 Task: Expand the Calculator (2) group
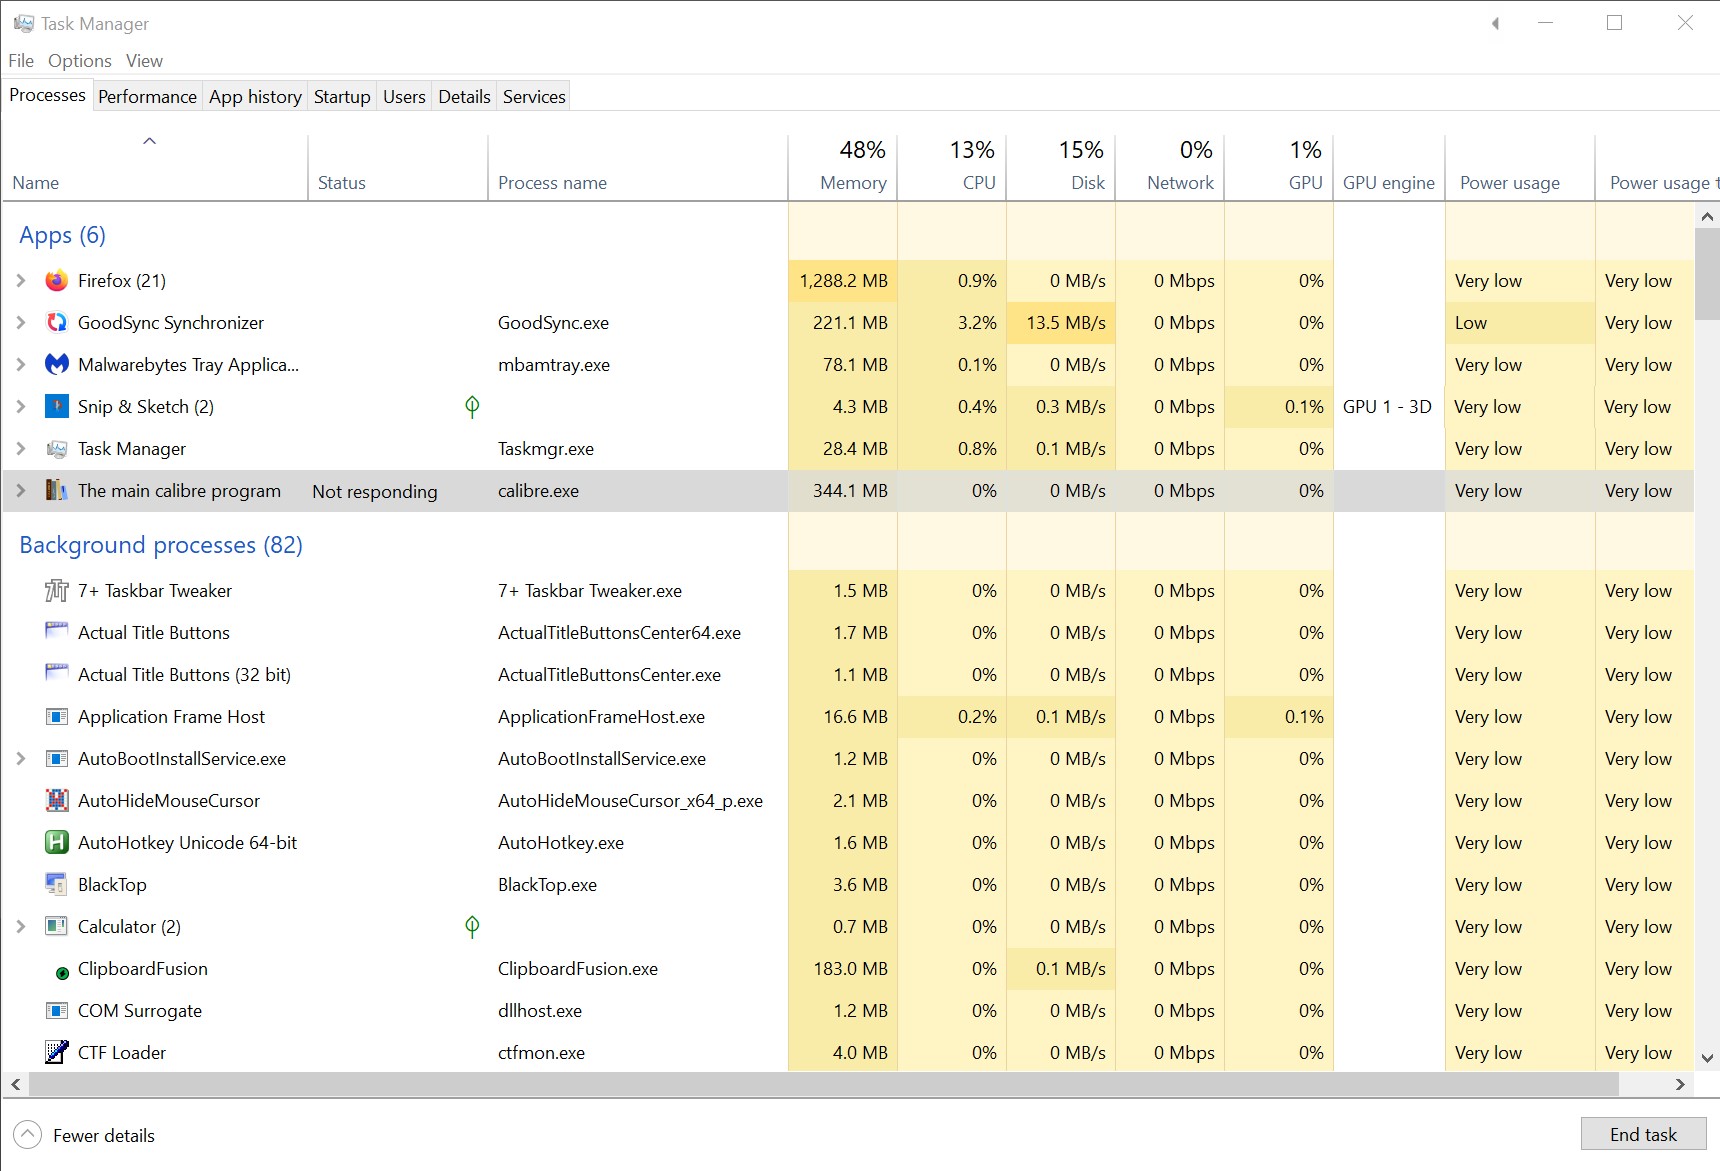(21, 927)
